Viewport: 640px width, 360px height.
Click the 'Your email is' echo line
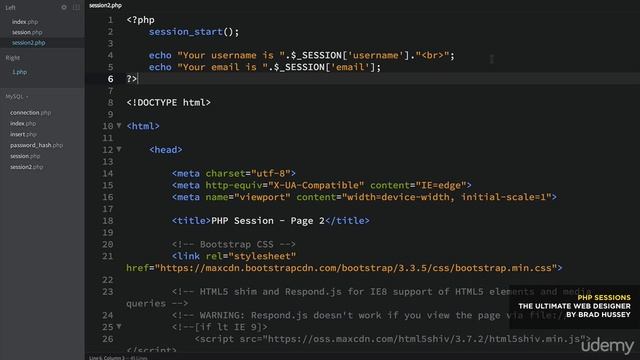(265, 67)
